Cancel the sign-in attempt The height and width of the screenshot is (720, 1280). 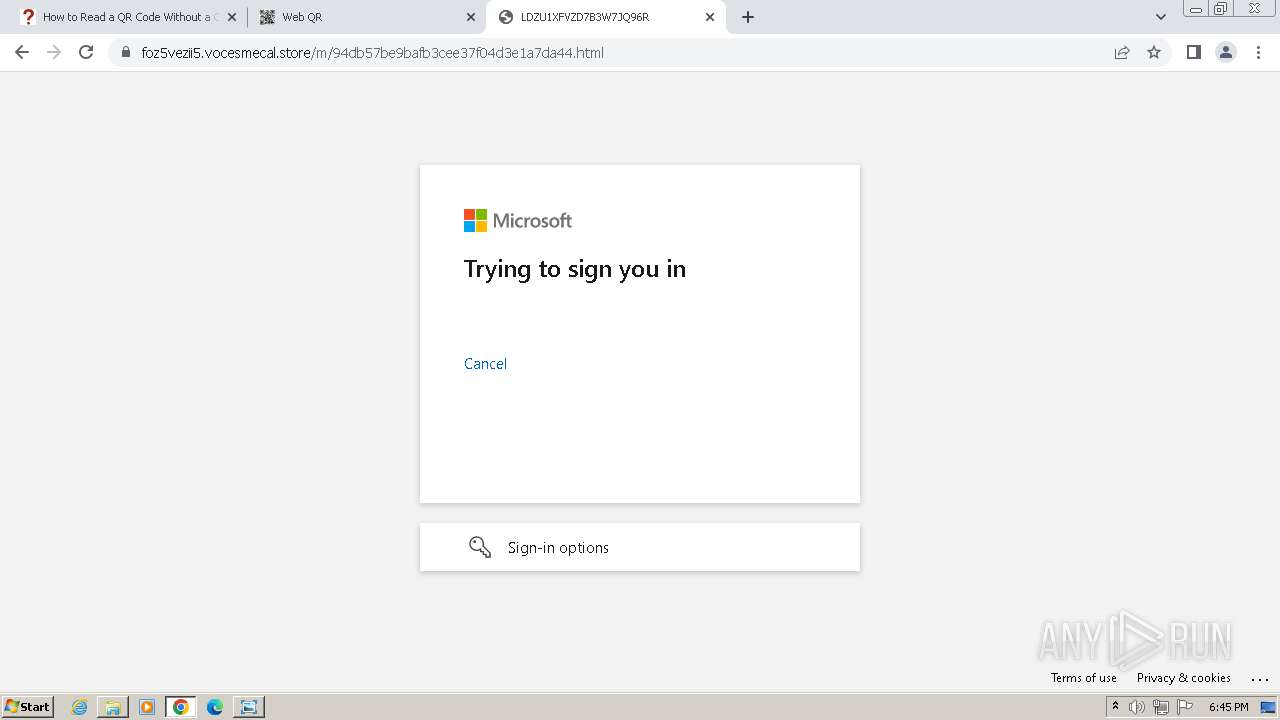pyautogui.click(x=485, y=364)
